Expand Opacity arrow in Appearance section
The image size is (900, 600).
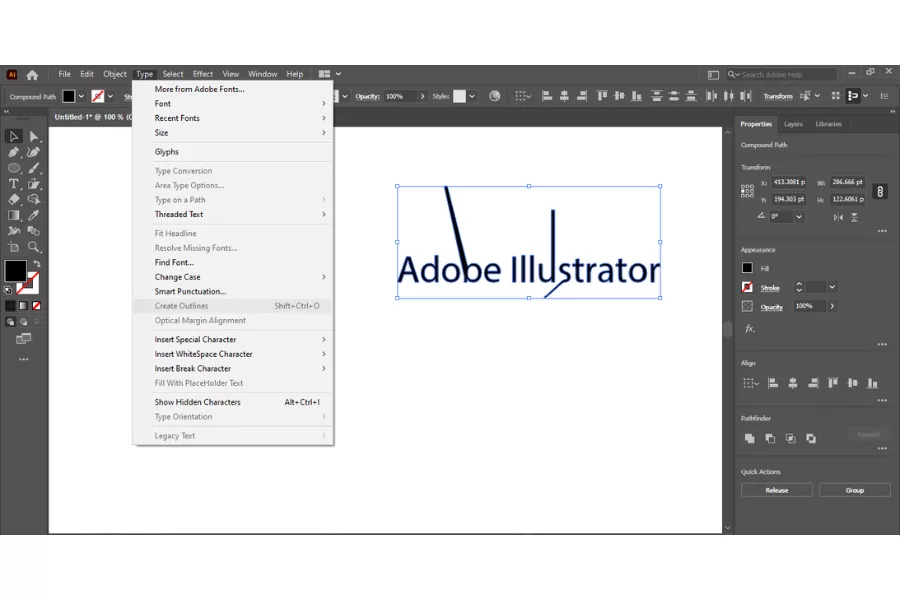[x=832, y=306]
